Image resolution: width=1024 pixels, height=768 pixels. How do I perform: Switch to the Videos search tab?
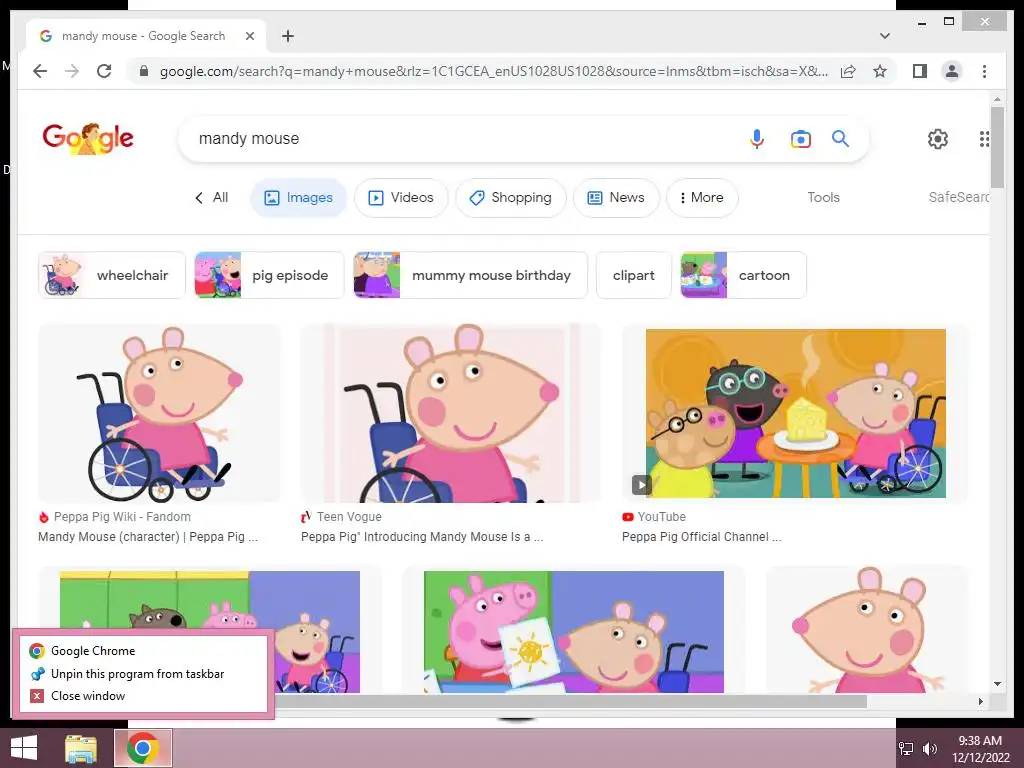tap(401, 197)
